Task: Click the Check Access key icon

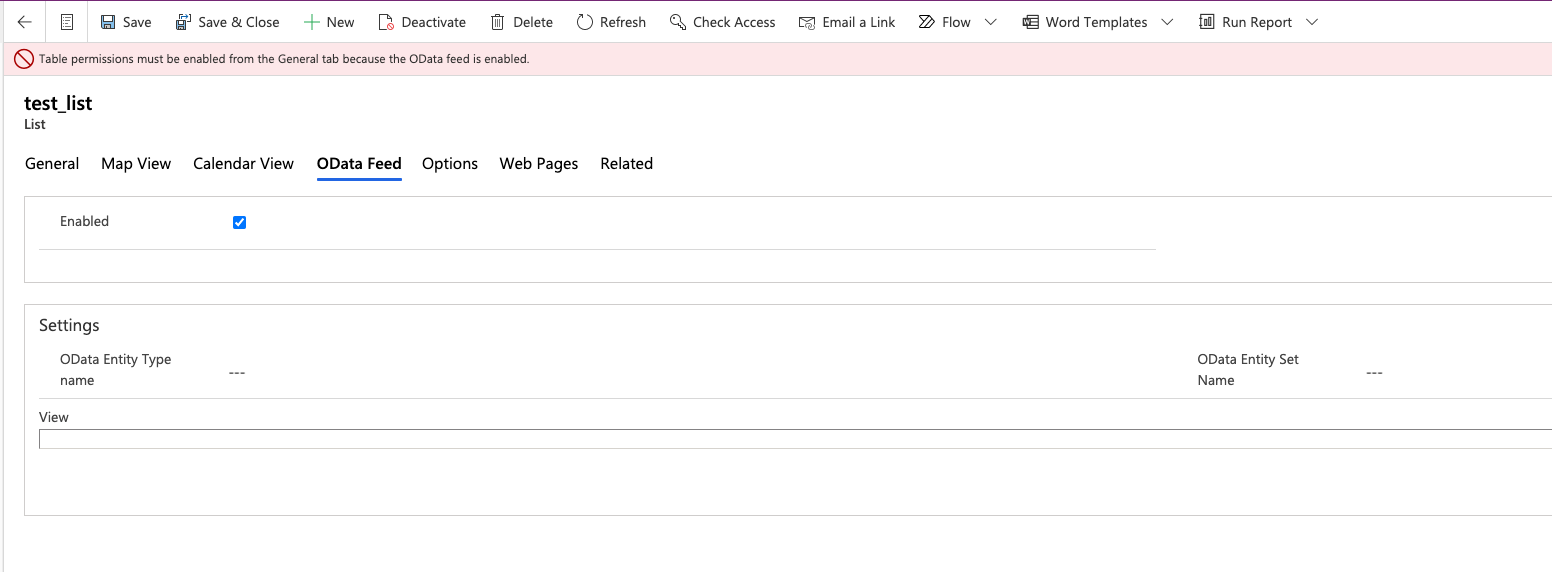Action: pos(678,22)
